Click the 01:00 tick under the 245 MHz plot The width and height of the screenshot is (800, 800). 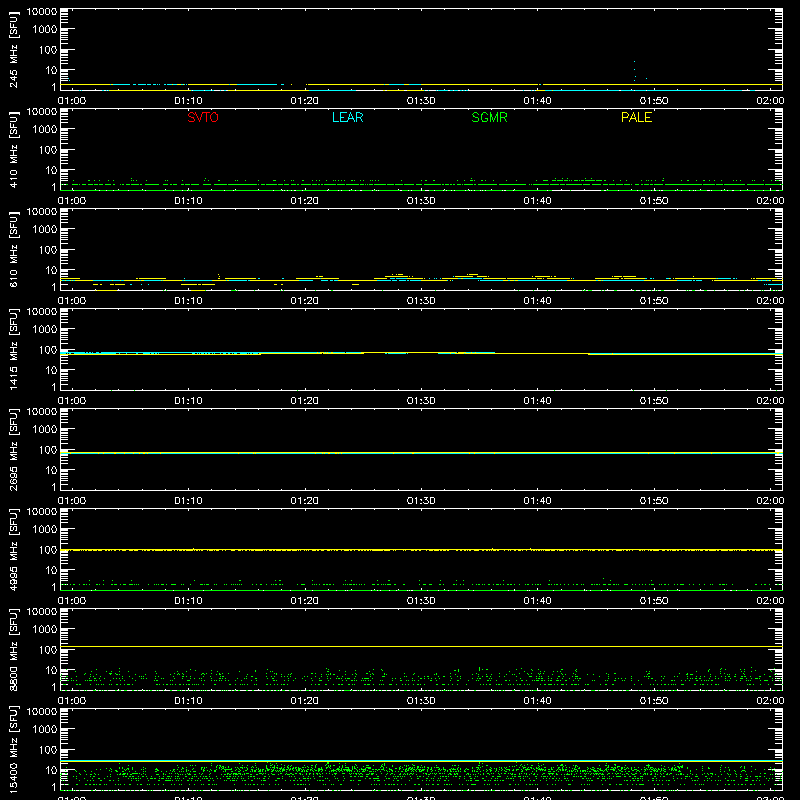pyautogui.click(x=71, y=101)
